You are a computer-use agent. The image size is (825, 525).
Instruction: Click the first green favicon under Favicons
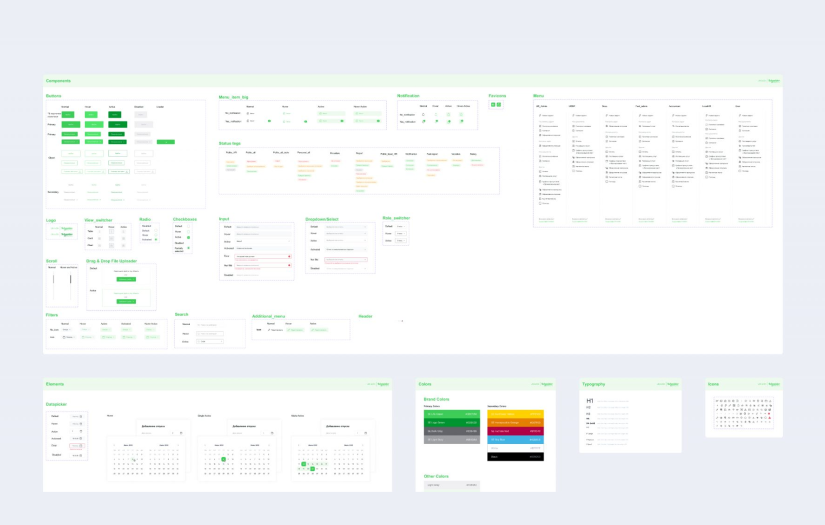(493, 105)
